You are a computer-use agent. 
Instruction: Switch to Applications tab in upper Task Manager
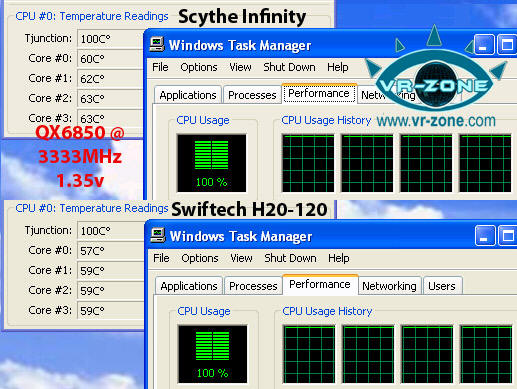pos(188,95)
